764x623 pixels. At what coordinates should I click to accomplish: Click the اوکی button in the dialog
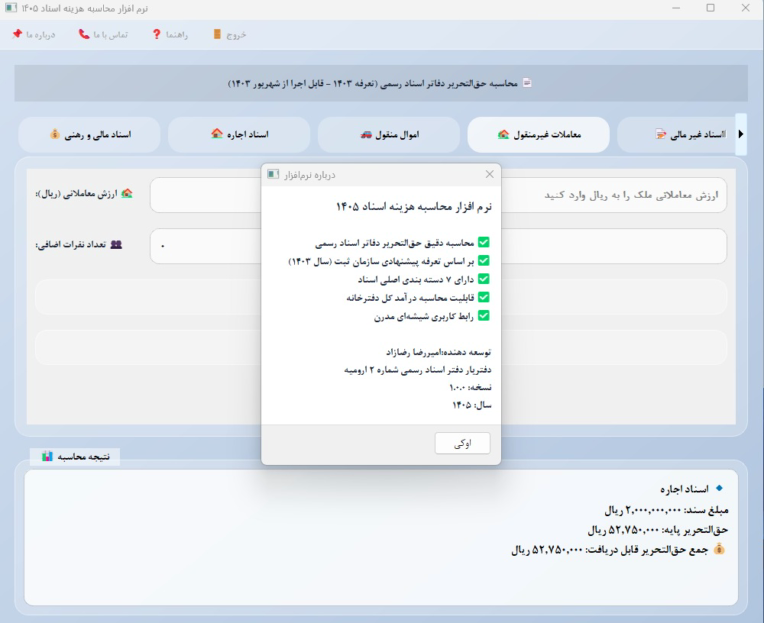point(462,443)
